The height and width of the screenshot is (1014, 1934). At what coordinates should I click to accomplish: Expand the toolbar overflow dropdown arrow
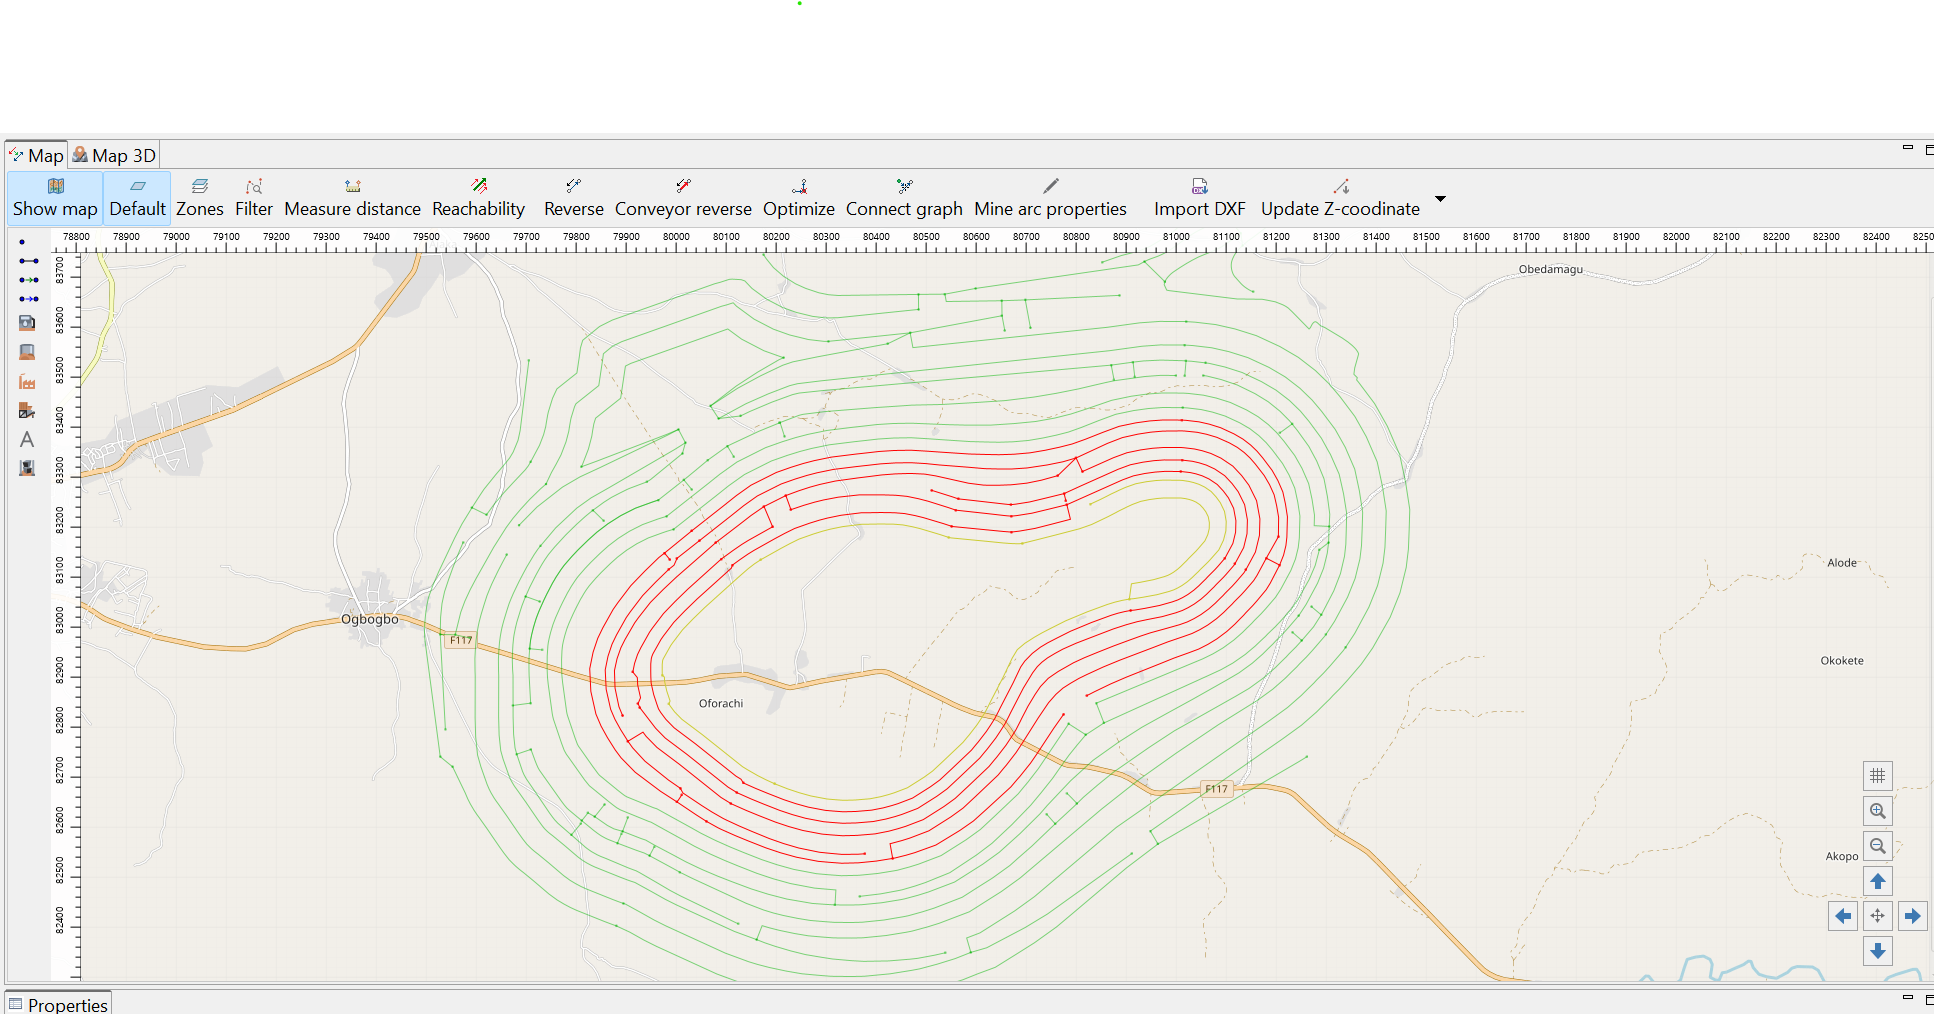tap(1440, 198)
